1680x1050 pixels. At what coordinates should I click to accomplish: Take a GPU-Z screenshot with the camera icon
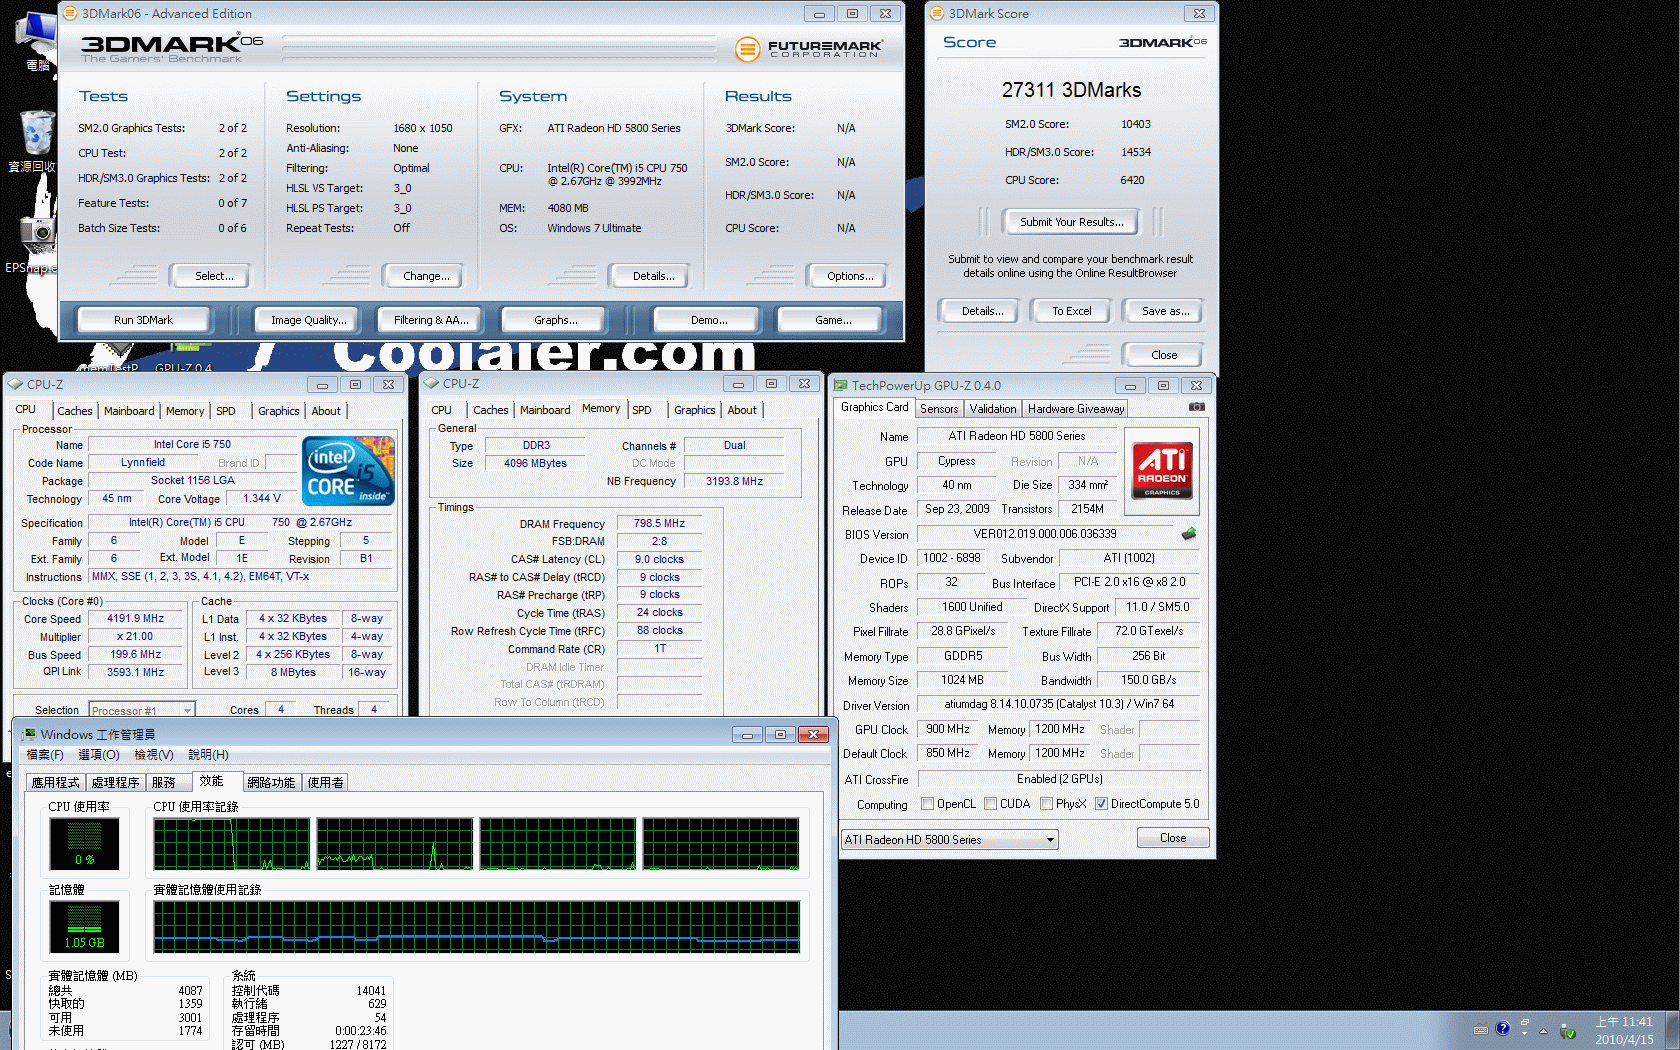(x=1196, y=407)
